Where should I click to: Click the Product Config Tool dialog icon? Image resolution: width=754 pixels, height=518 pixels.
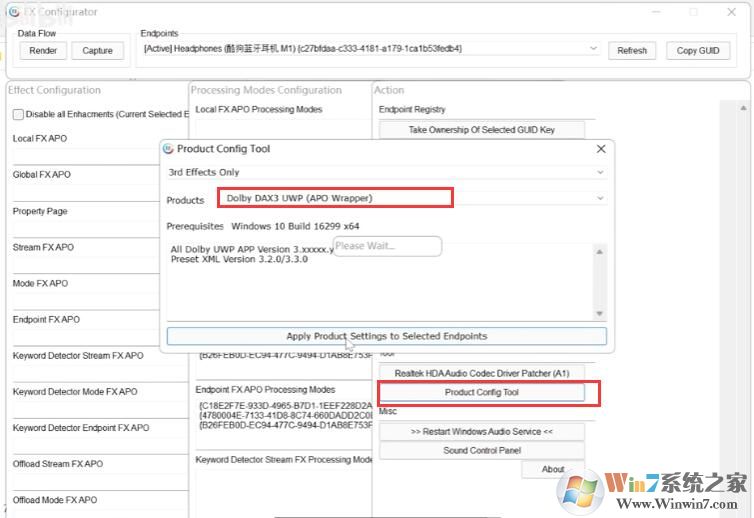pos(168,149)
